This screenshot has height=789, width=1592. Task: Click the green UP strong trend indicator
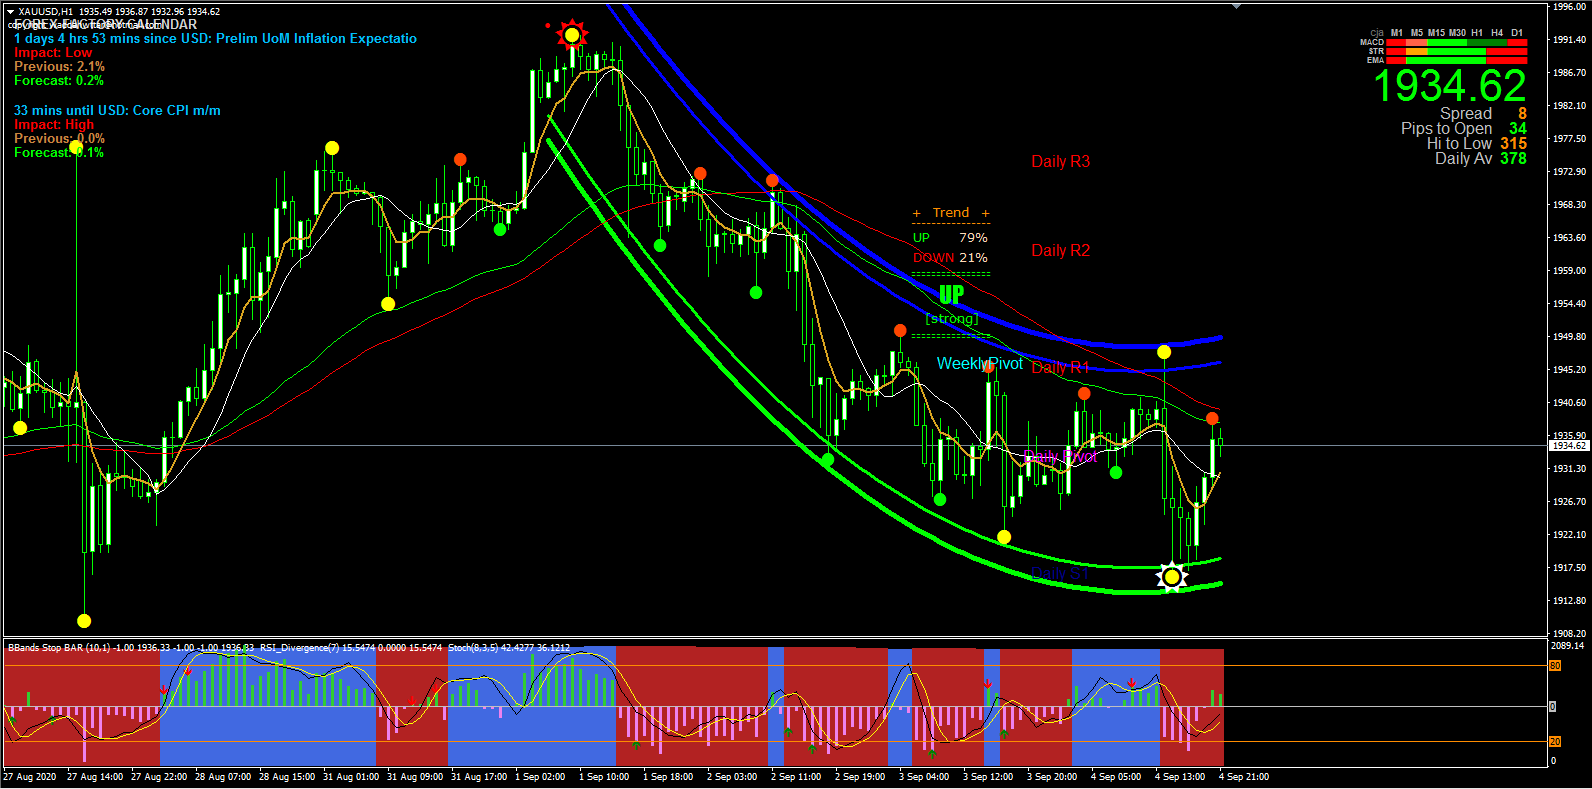pos(951,295)
